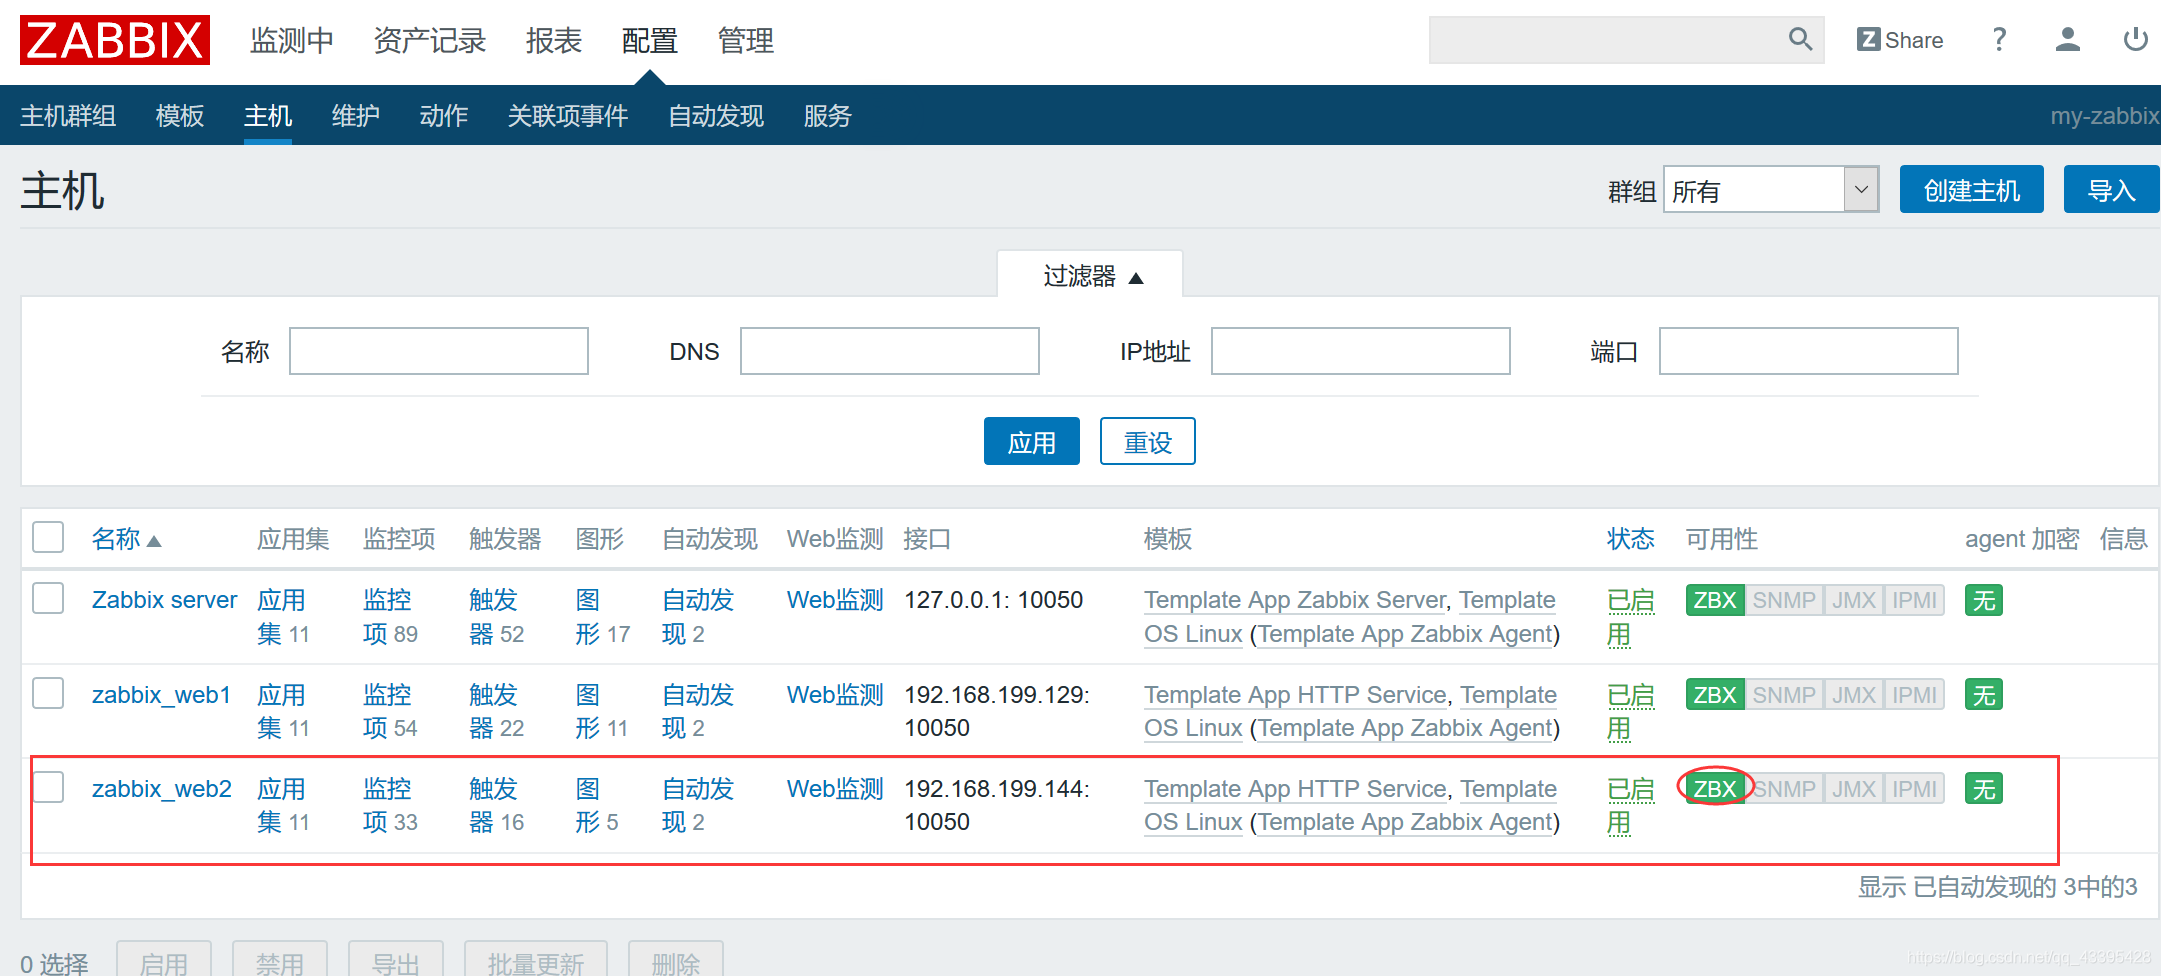Click the search magnifier icon
This screenshot has height=976, width=2161.
[x=1800, y=40]
